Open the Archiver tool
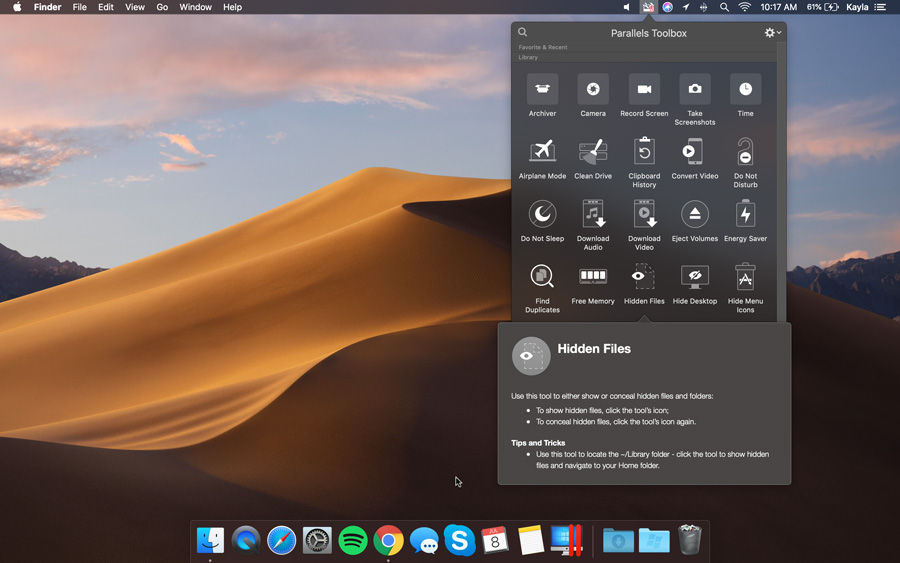 [542, 96]
